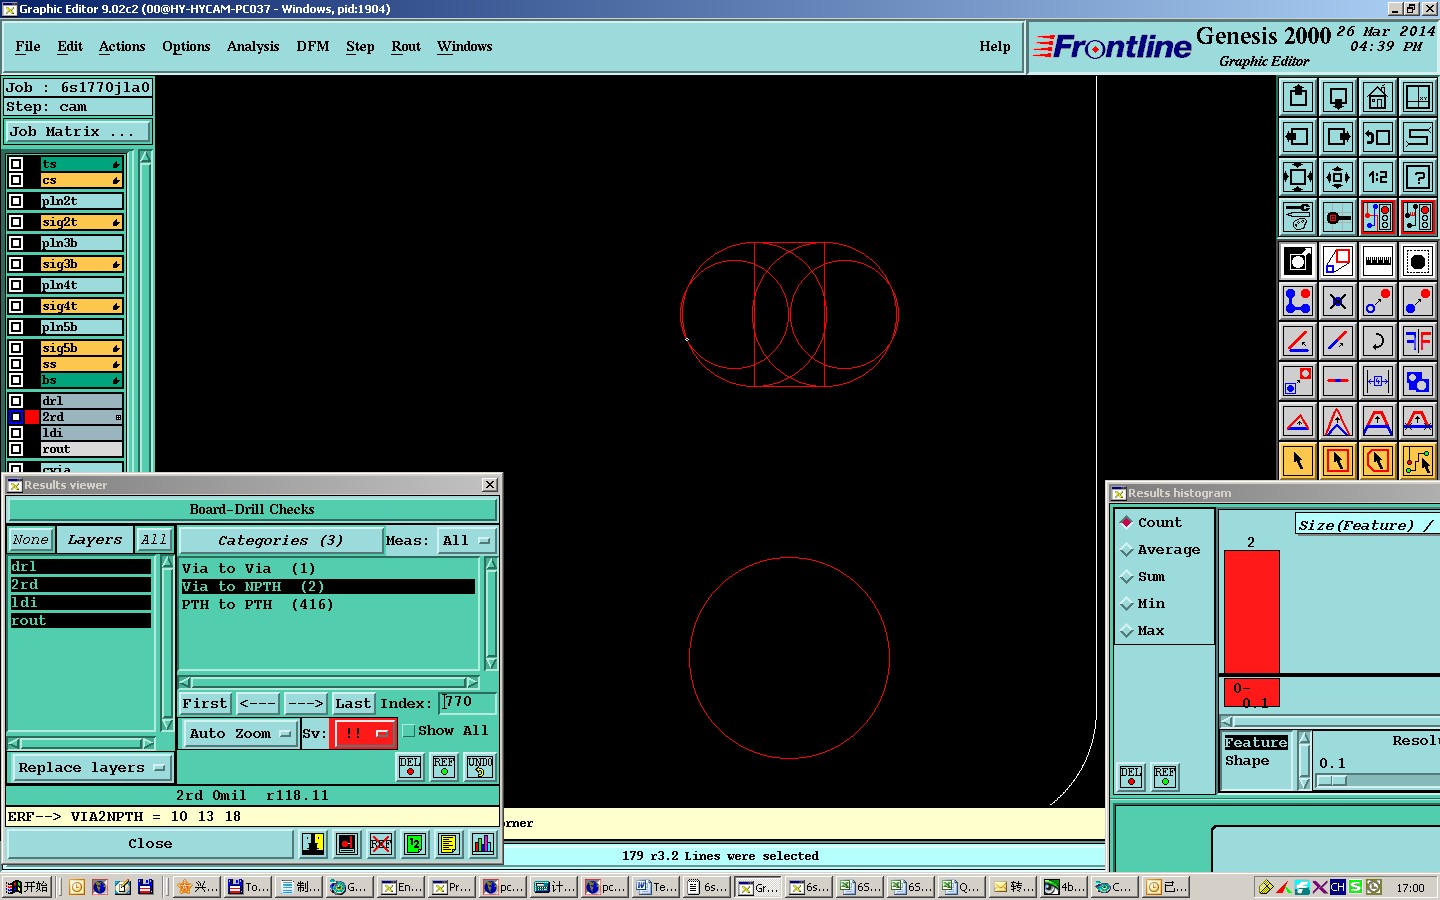Click the 1:2 zoom scale icon
The image size is (1440, 900).
tap(1377, 177)
